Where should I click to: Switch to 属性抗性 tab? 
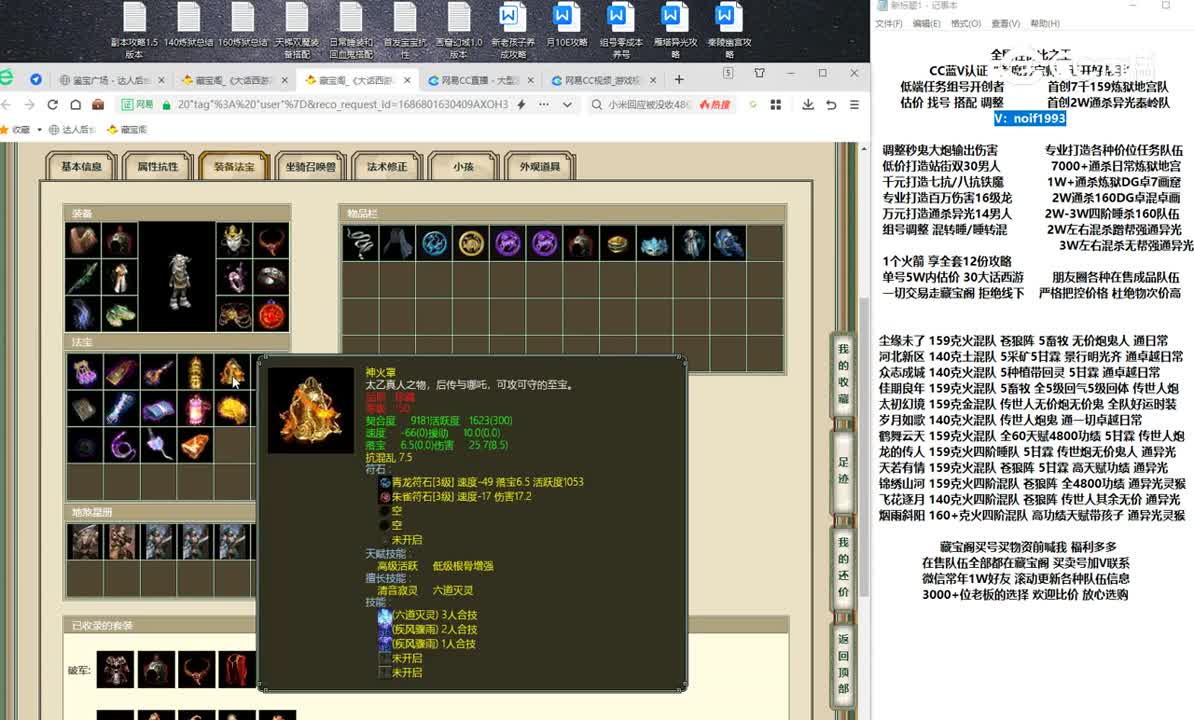158,166
